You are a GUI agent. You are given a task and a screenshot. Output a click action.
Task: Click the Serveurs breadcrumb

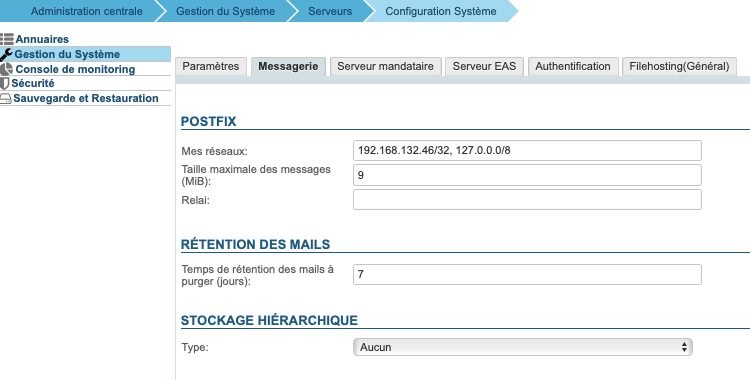pos(330,11)
